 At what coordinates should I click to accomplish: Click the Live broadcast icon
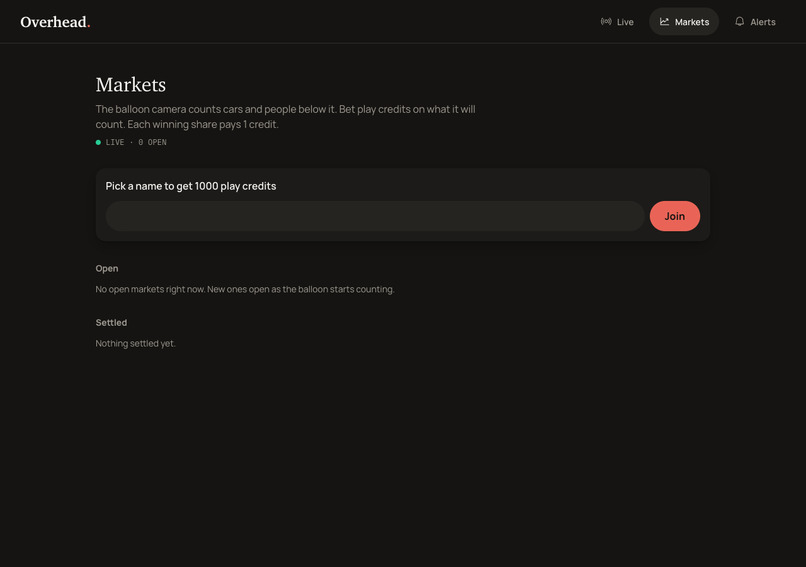tap(606, 22)
